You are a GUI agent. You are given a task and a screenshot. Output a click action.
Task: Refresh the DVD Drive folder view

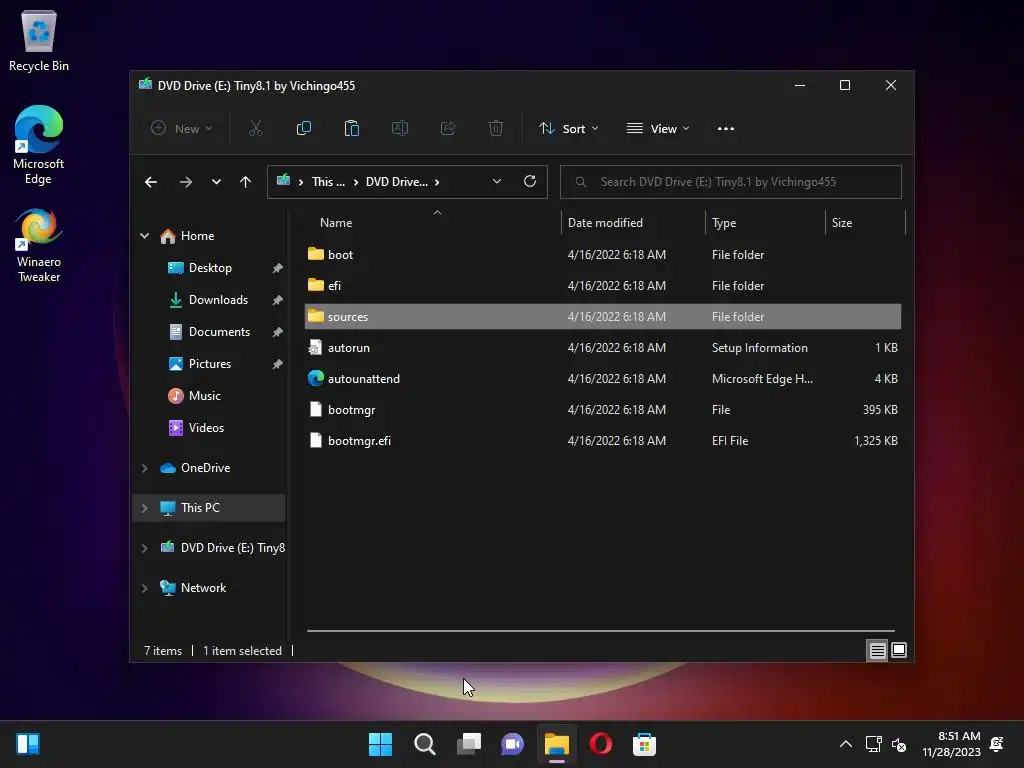click(530, 182)
